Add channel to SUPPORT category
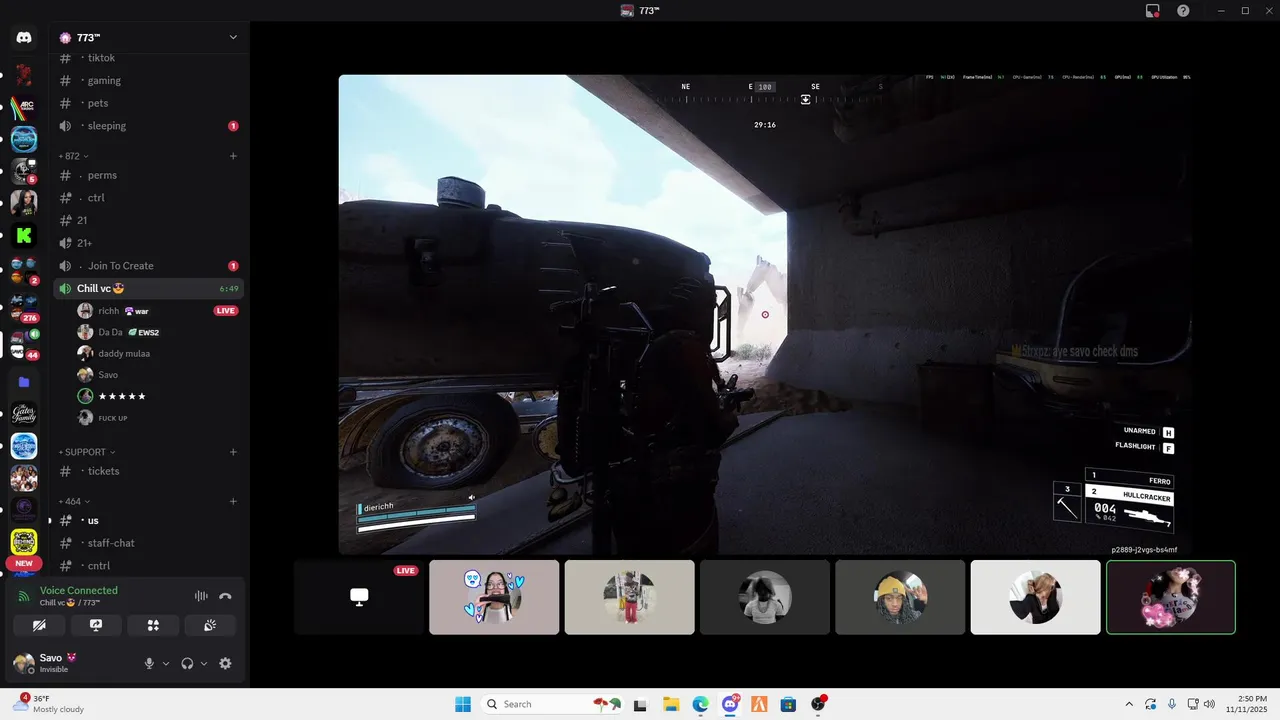 [x=233, y=452]
